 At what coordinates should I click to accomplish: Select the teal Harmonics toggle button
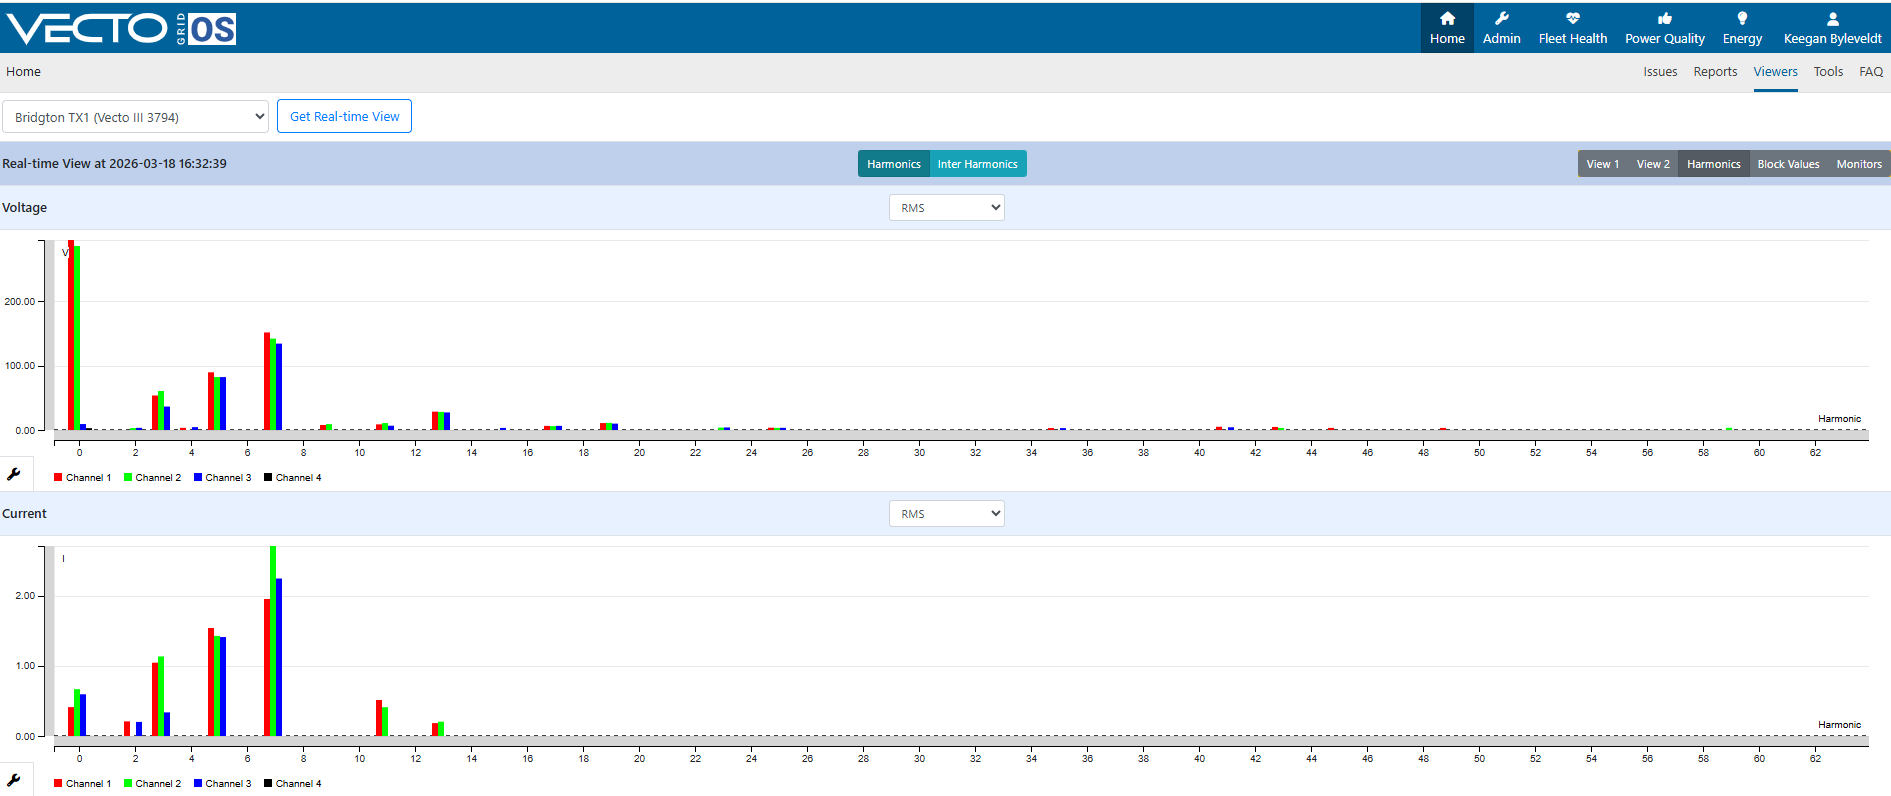point(894,164)
